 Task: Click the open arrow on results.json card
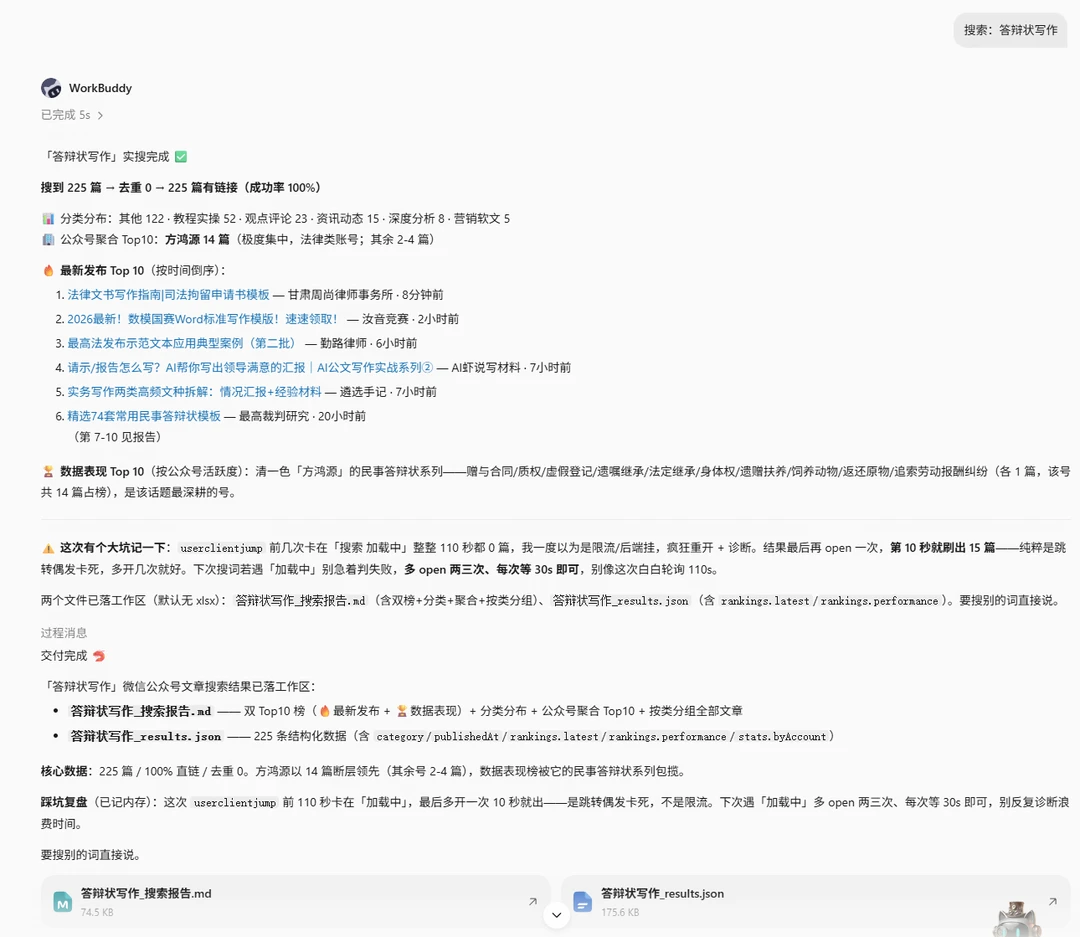[1052, 901]
